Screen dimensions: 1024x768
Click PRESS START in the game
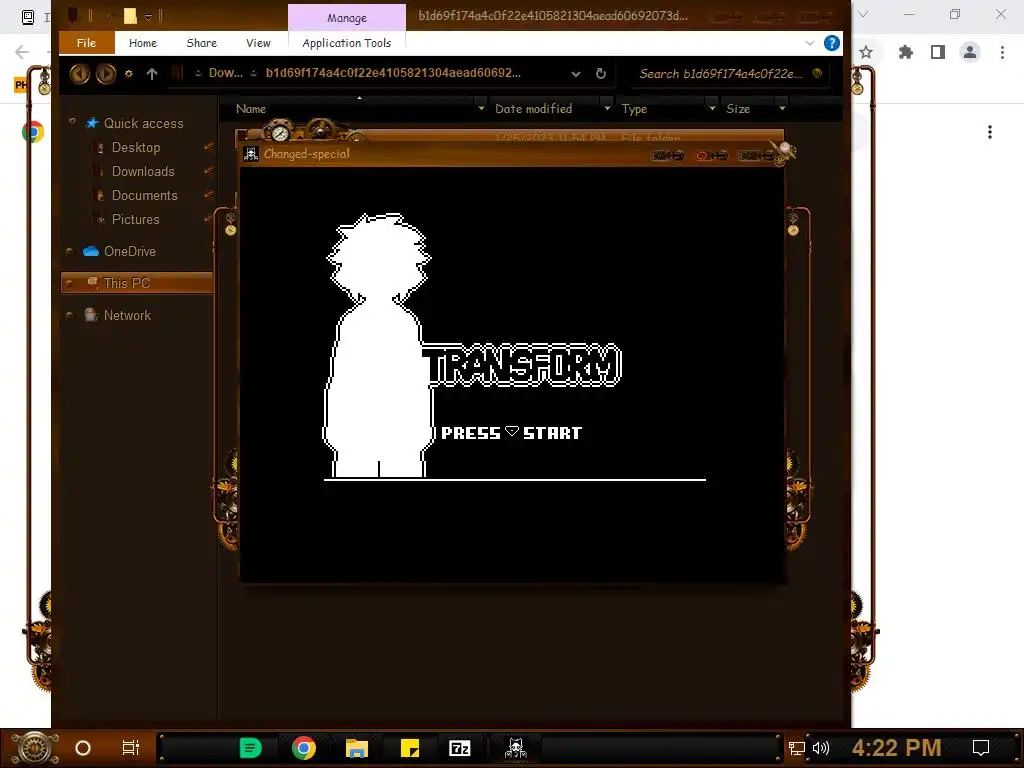pyautogui.click(x=511, y=432)
